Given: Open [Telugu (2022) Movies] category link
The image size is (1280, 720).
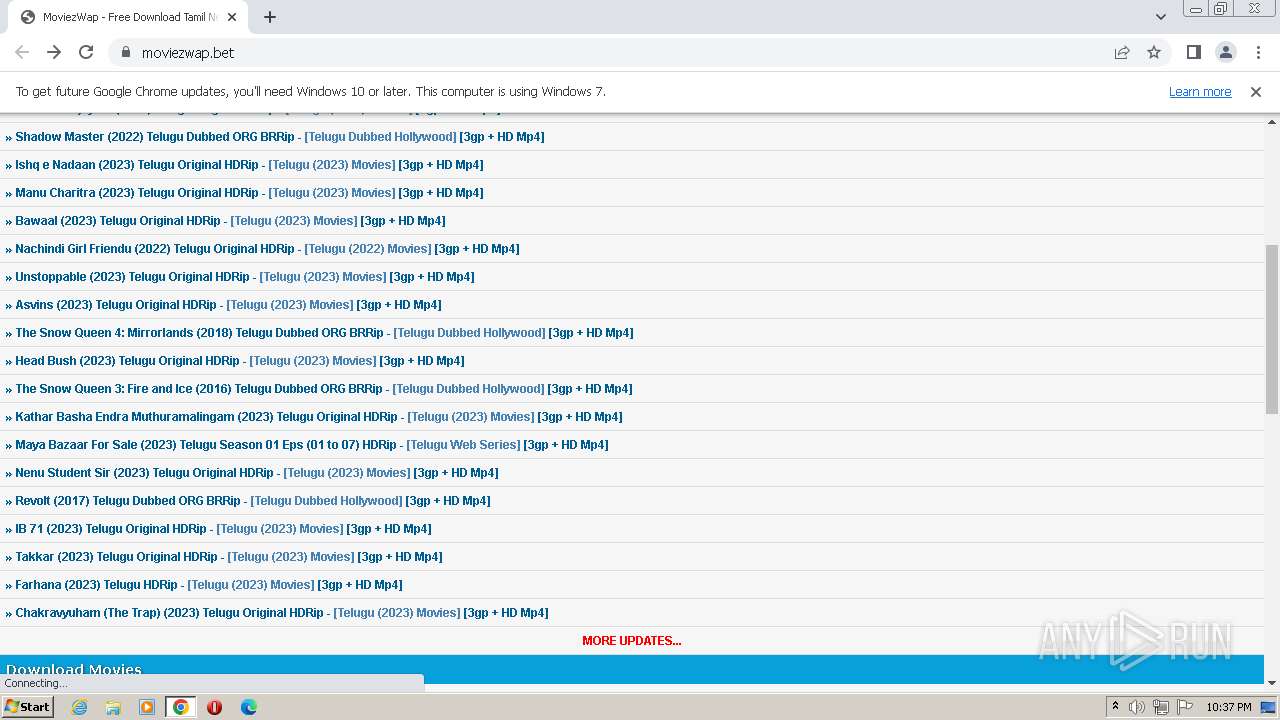Looking at the screenshot, I should (x=368, y=249).
